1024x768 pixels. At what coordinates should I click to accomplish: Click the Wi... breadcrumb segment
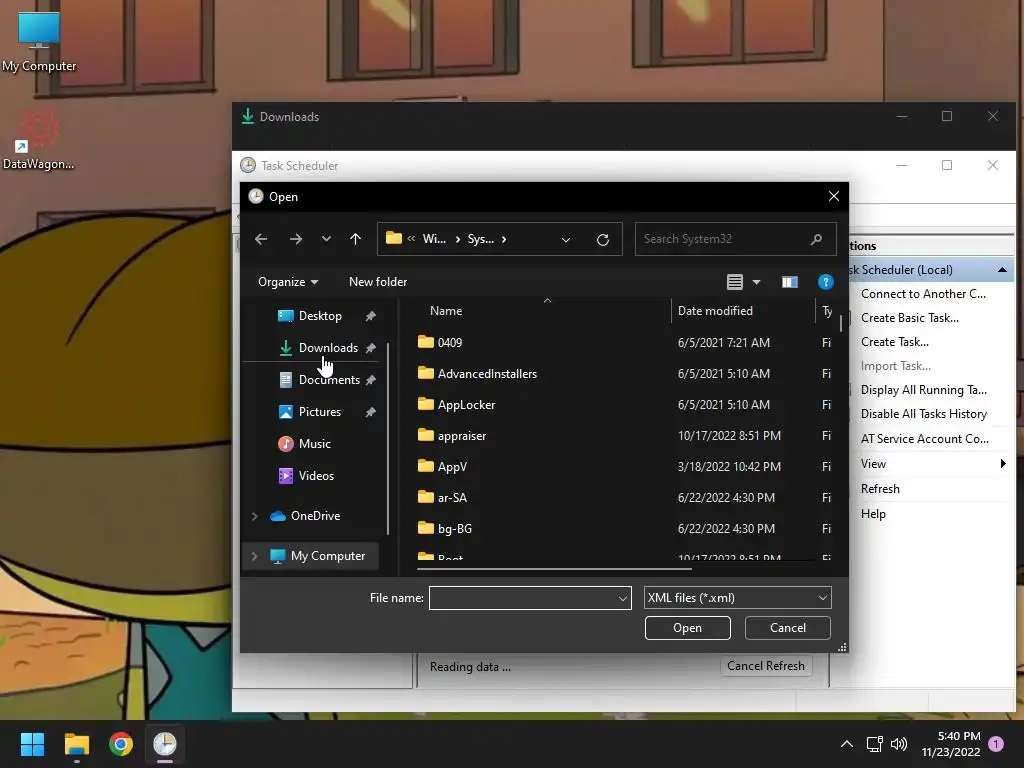click(x=434, y=239)
